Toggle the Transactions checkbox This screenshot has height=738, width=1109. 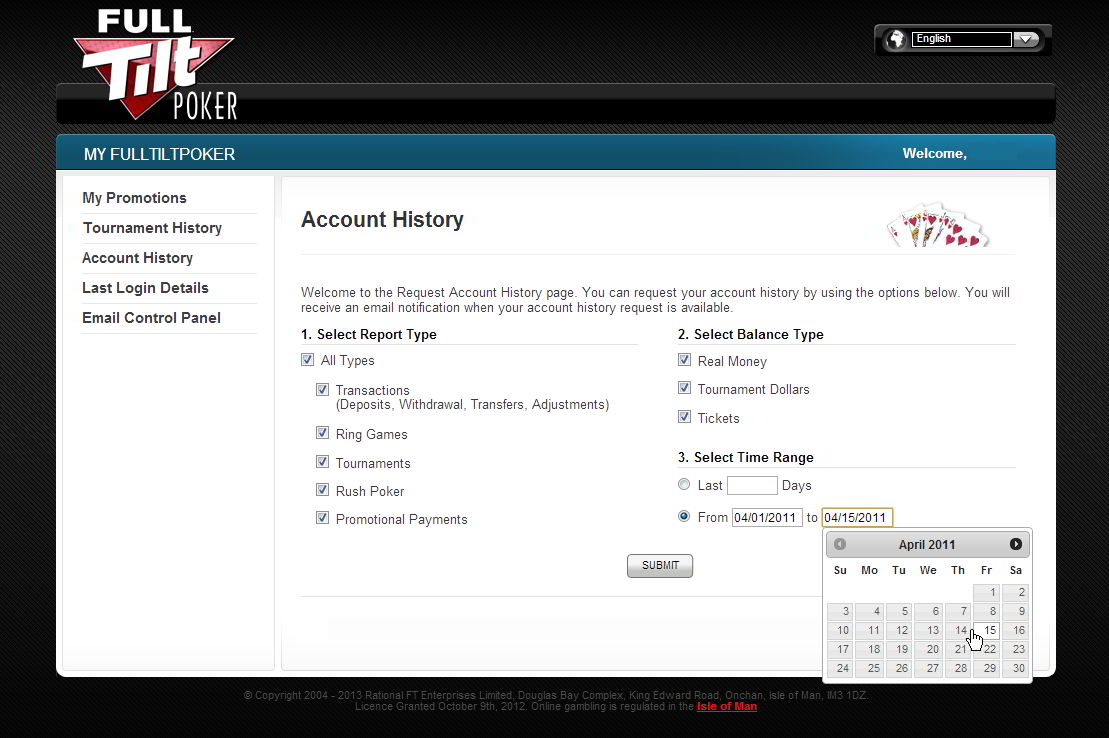323,389
